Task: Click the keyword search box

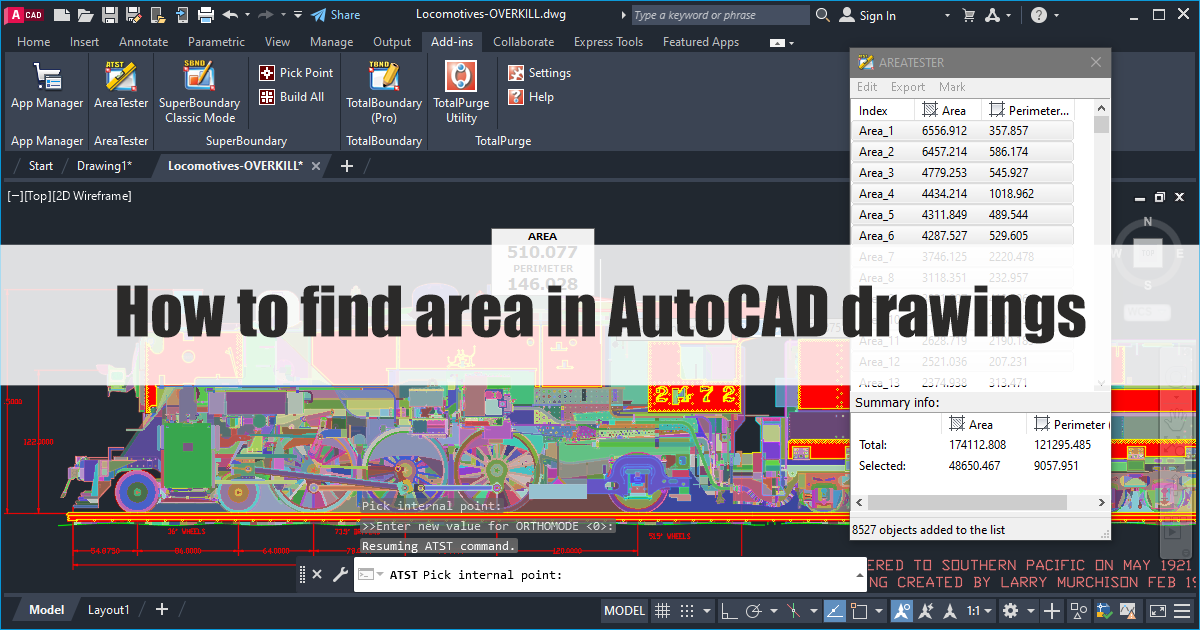Action: coord(720,15)
